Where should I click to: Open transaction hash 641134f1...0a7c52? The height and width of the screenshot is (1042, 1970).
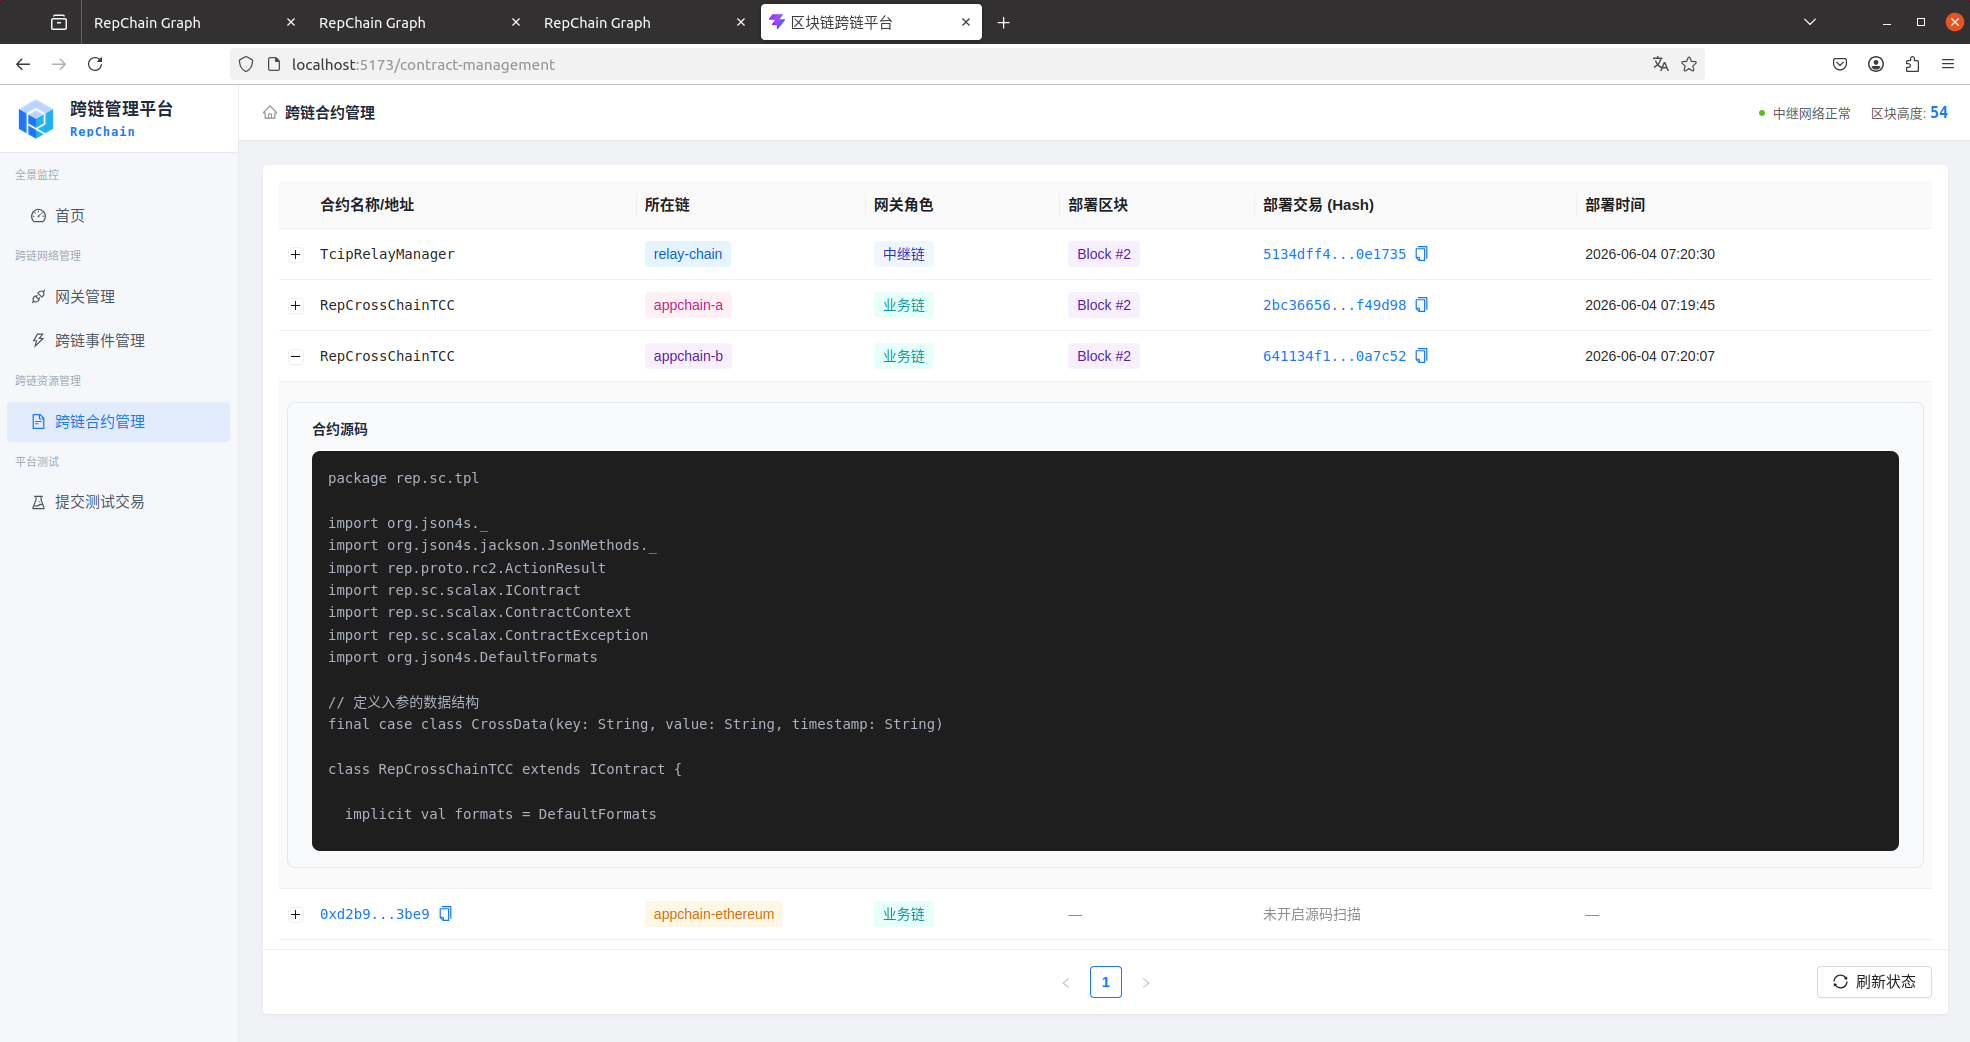(1334, 356)
